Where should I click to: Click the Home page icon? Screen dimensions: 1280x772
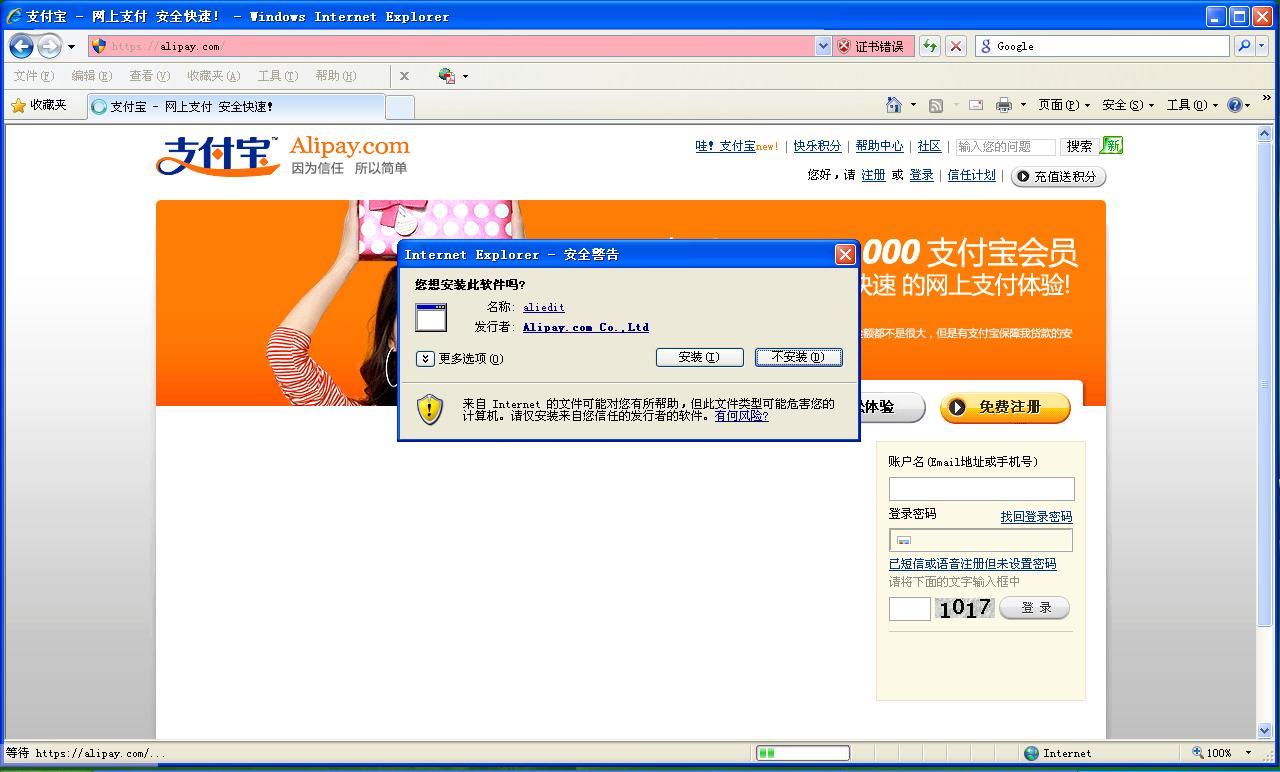point(894,105)
